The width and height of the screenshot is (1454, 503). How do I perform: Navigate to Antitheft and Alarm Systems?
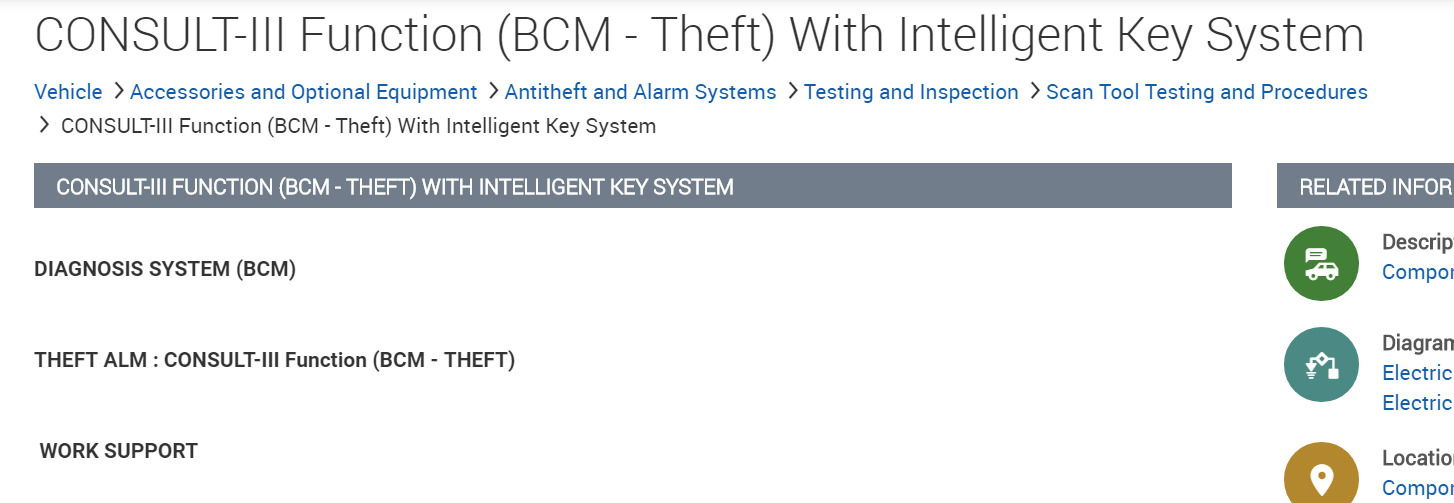tap(640, 92)
